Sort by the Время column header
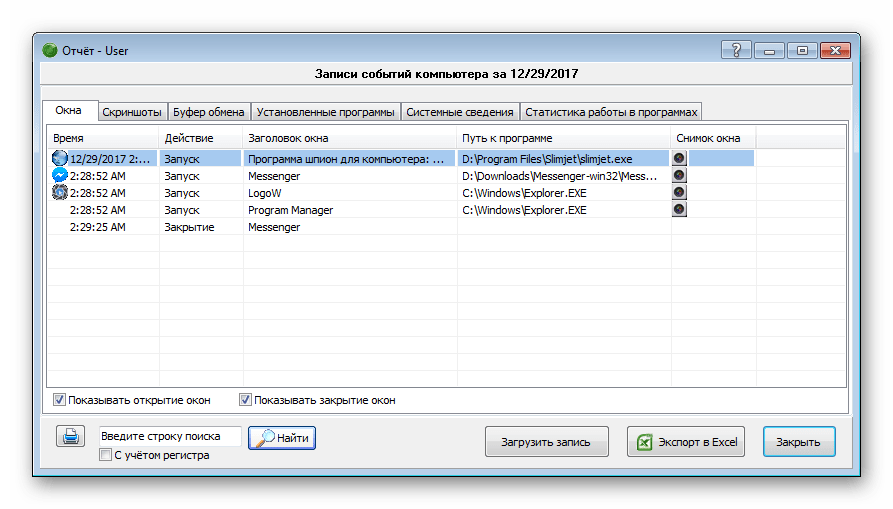This screenshot has width=893, height=509. click(x=100, y=138)
